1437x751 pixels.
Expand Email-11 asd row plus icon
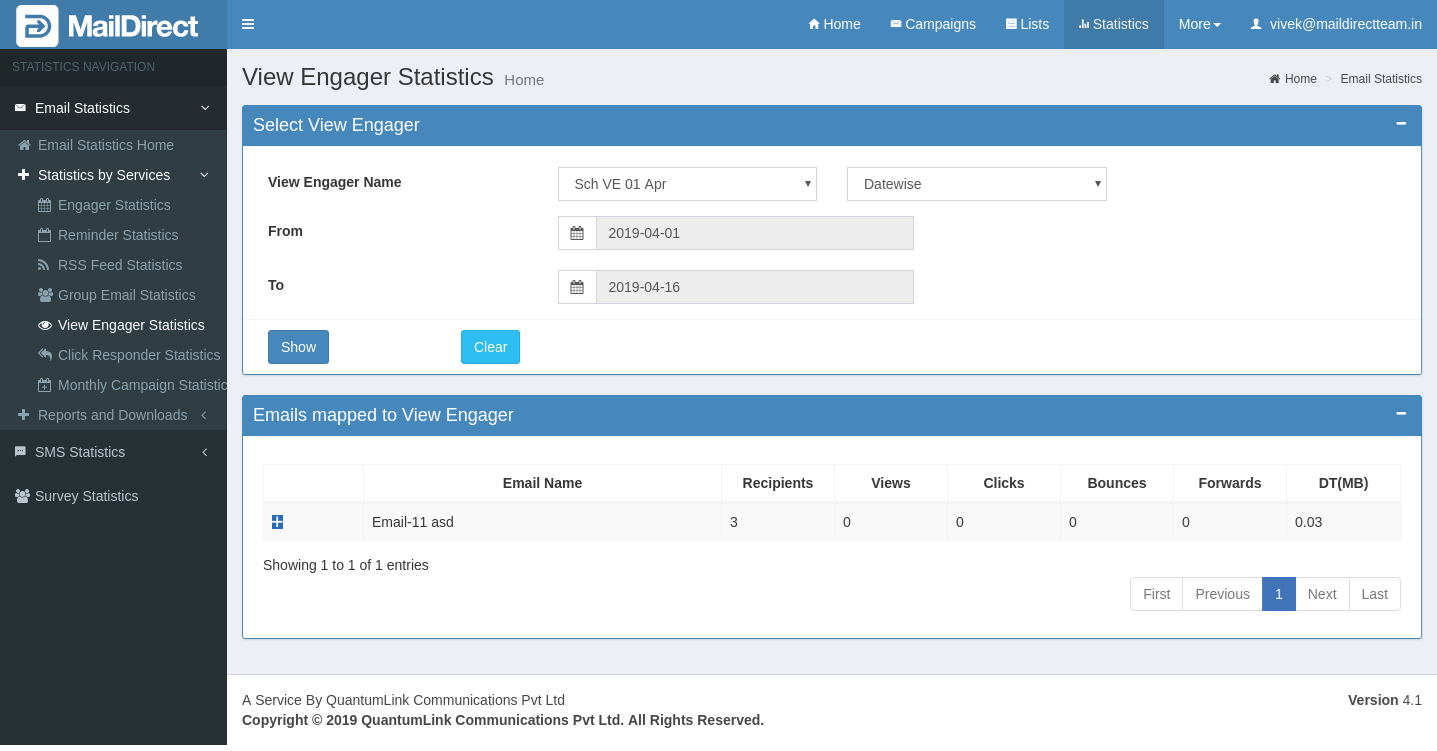coord(277,522)
